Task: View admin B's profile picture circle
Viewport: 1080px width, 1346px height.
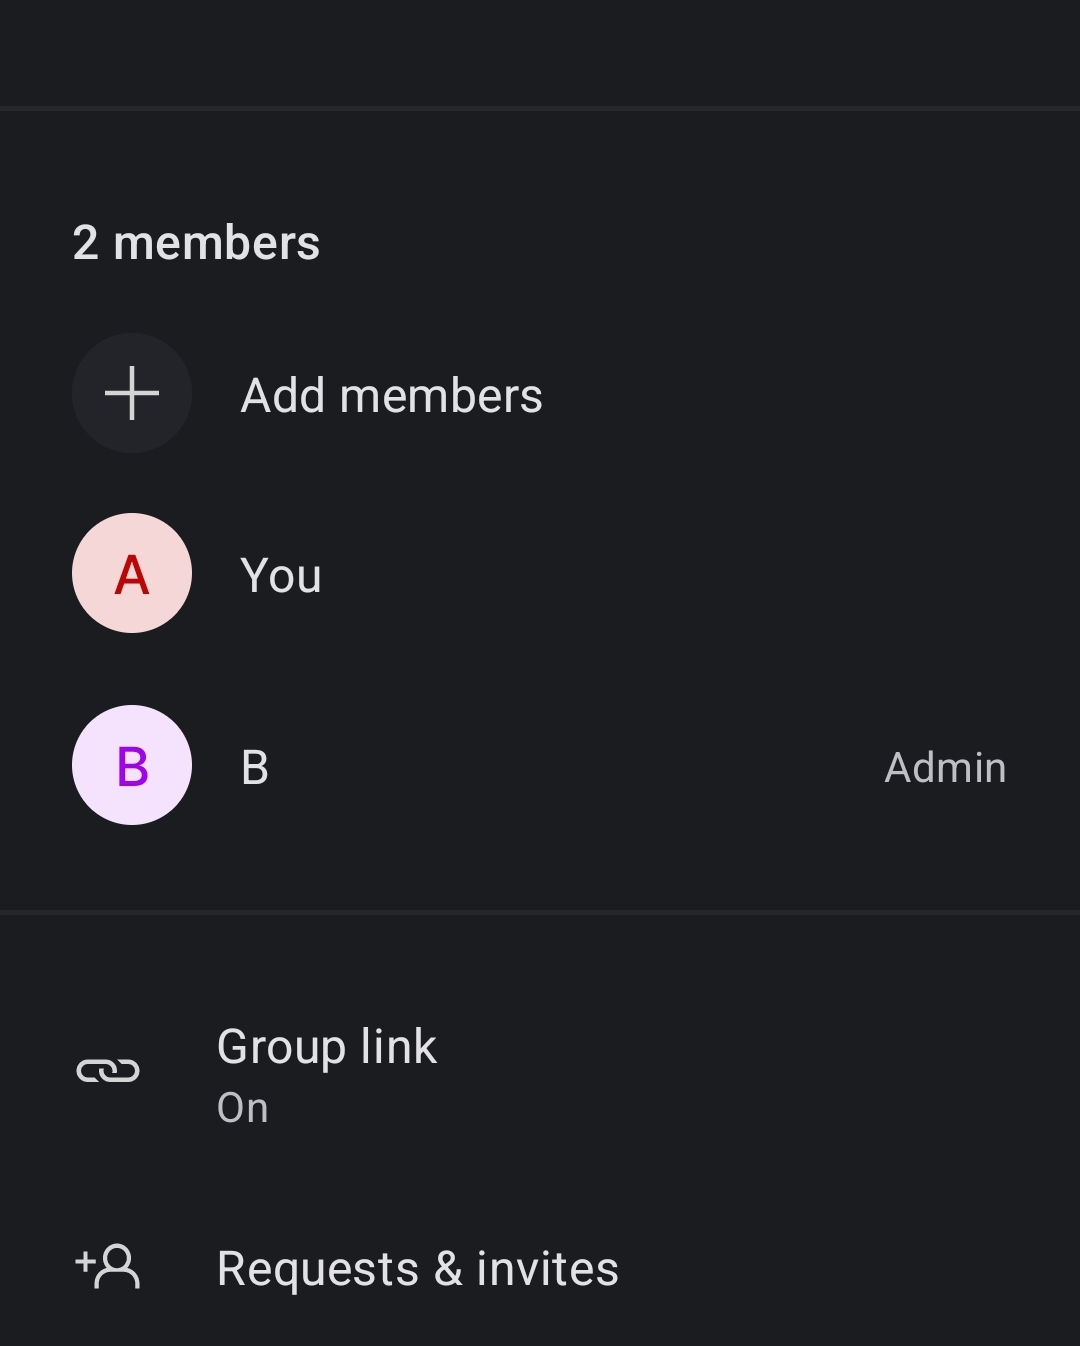Action: click(131, 765)
